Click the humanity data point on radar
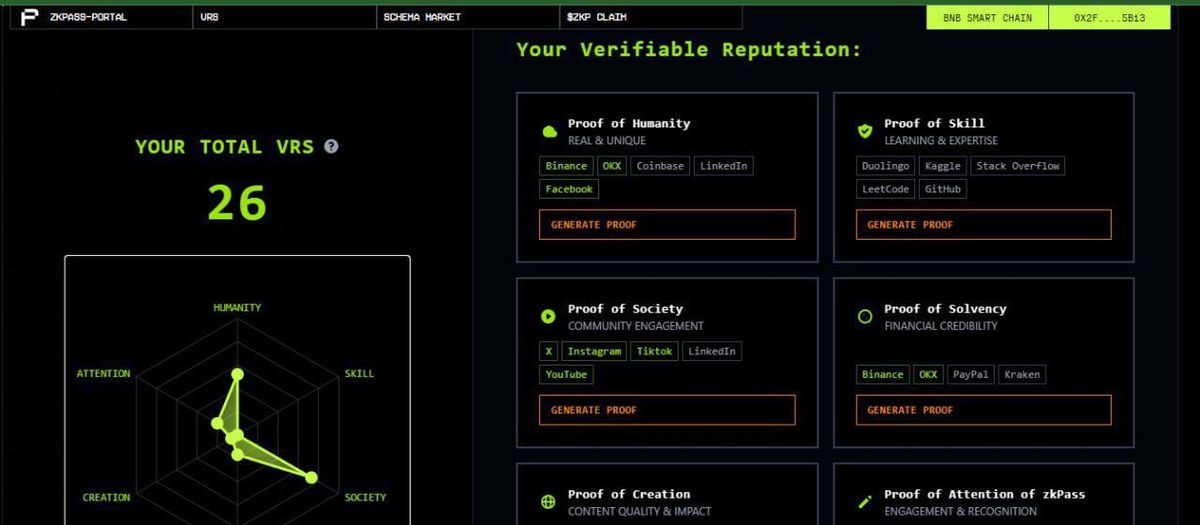This screenshot has height=525, width=1200. point(237,376)
